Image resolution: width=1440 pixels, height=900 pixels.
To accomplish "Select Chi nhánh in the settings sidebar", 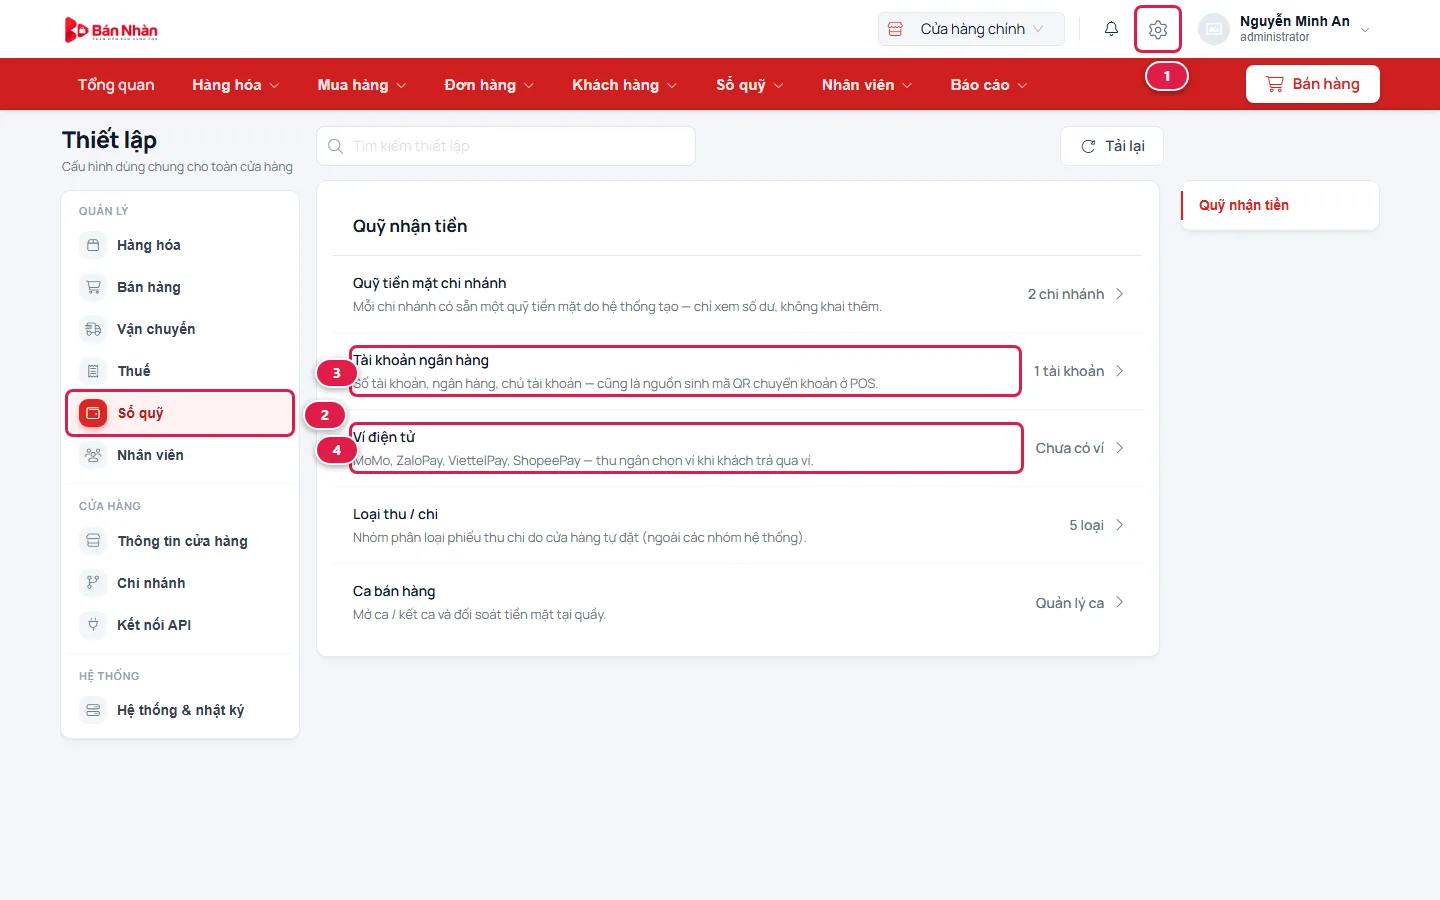I will 180,583.
